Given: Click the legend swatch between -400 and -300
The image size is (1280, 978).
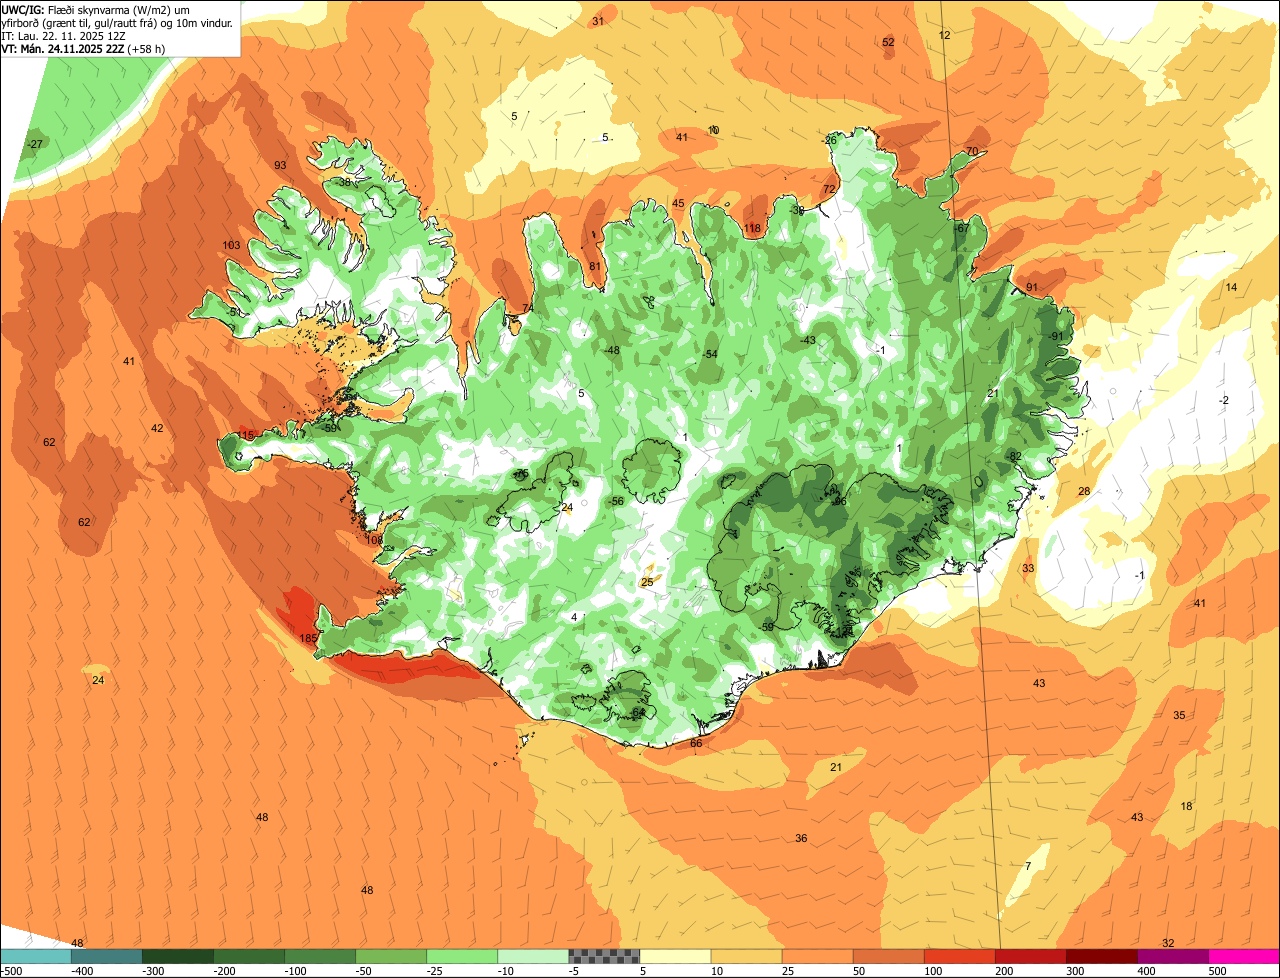Looking at the screenshot, I should 107,956.
